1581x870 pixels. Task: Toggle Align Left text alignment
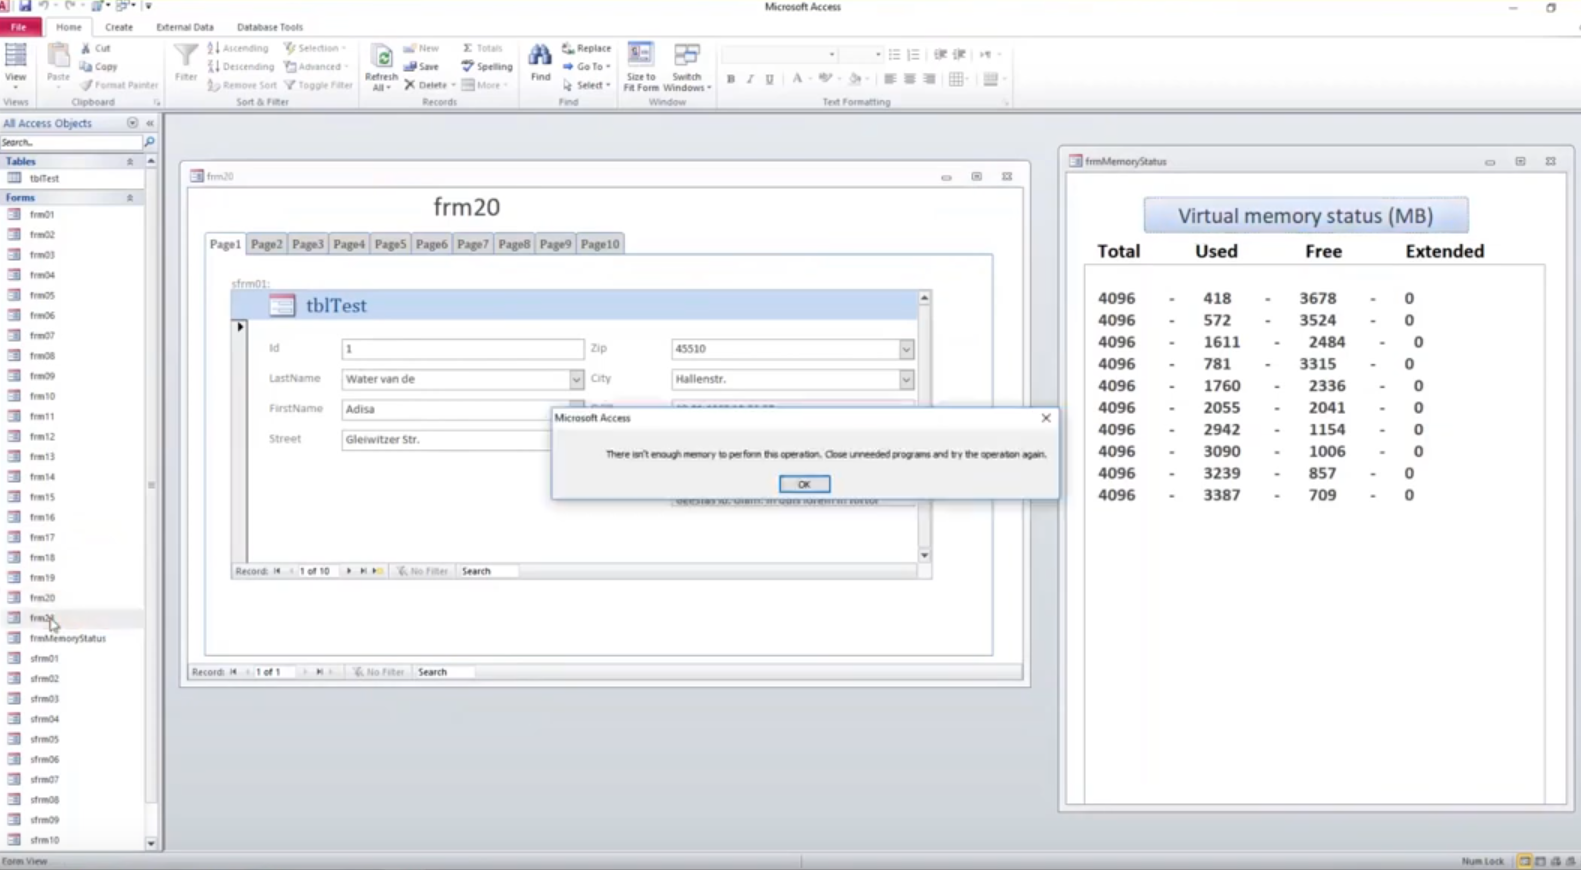(889, 79)
